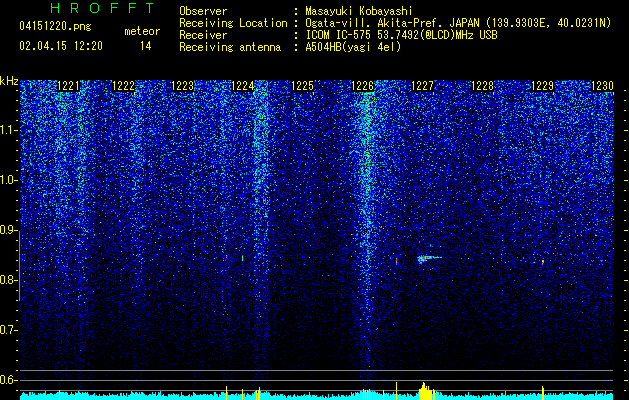Click the Receiver label
This screenshot has width=629, height=400.
(203, 35)
